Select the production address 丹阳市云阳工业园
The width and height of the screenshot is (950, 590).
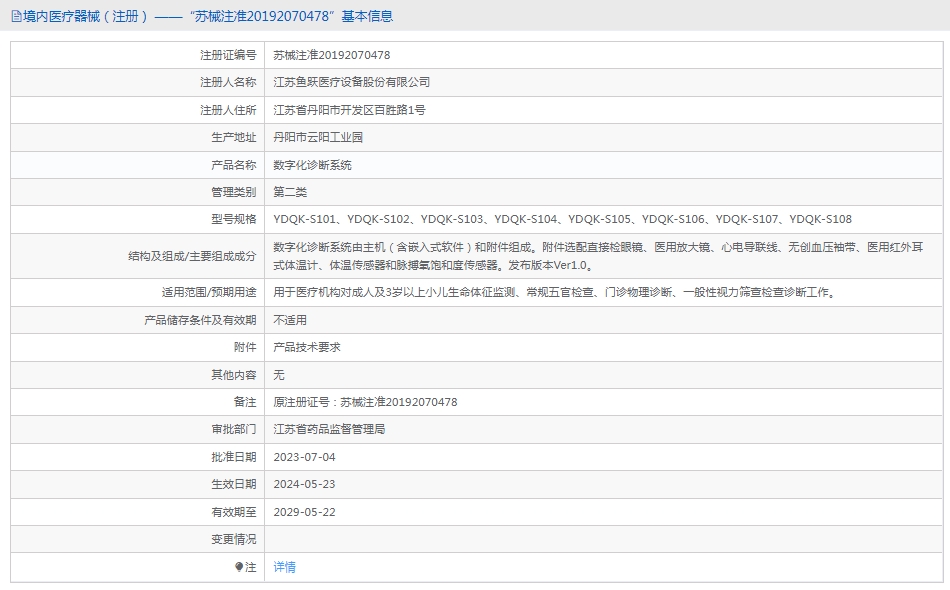click(x=318, y=138)
